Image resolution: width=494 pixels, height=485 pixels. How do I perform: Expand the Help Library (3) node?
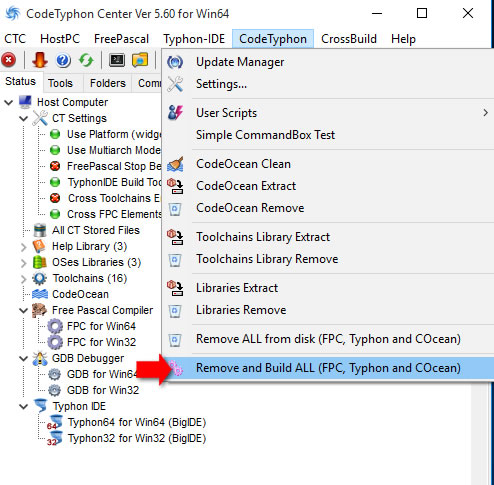pos(23,247)
